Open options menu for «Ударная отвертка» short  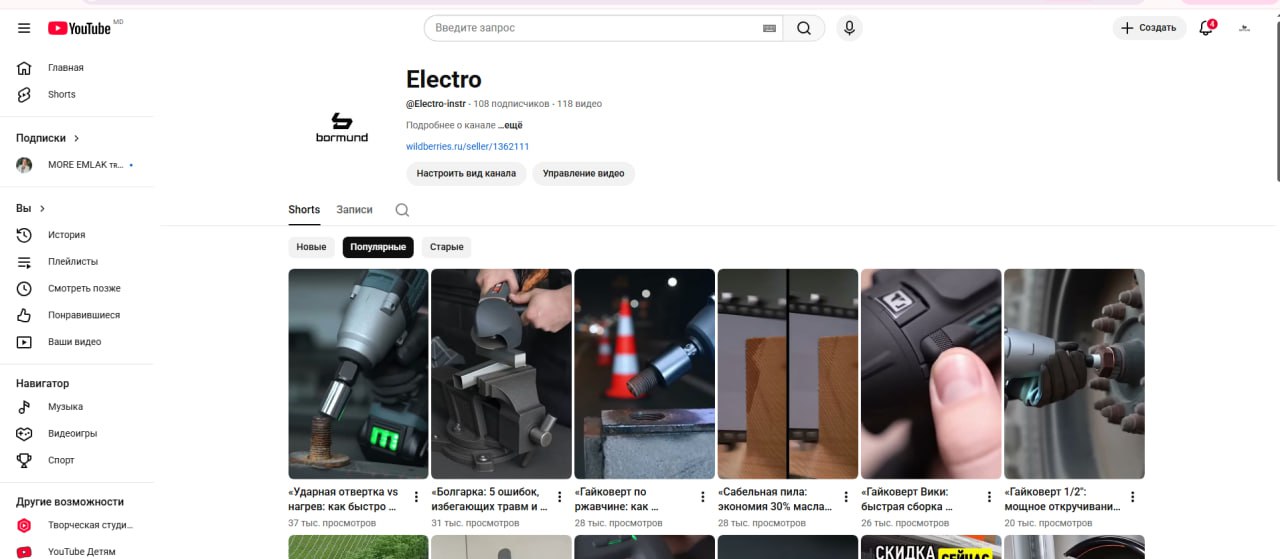(416, 497)
